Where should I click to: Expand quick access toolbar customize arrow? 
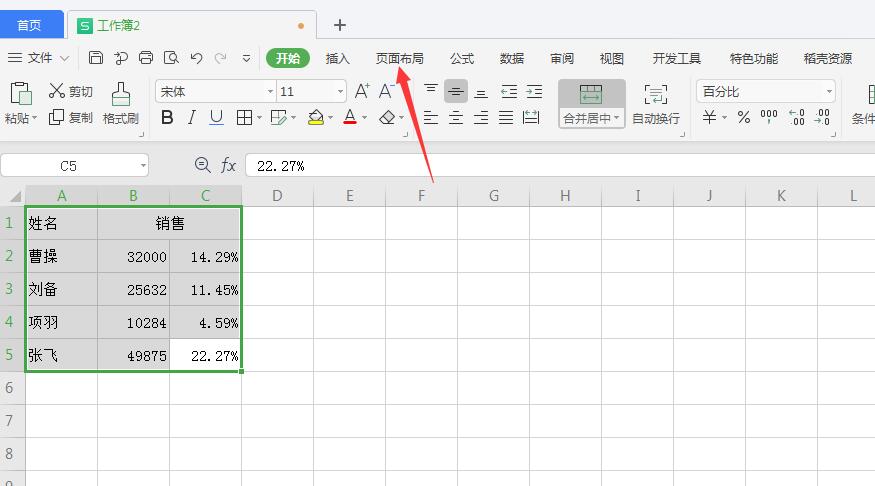[x=246, y=58]
